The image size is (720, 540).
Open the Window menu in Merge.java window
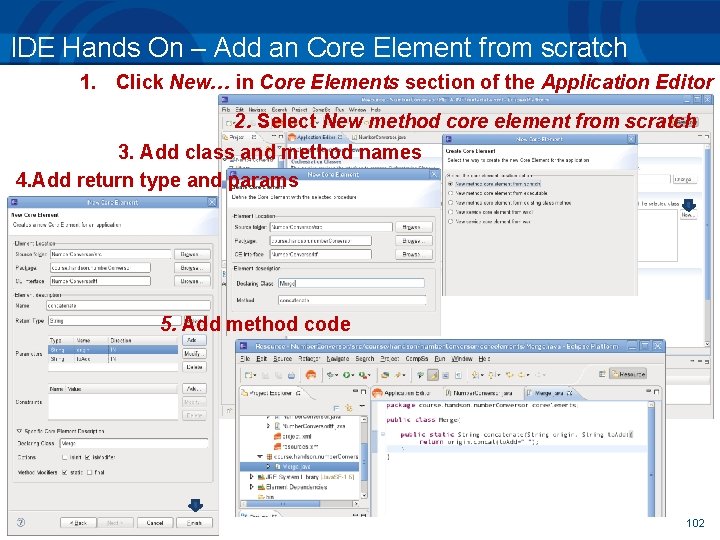[462, 359]
